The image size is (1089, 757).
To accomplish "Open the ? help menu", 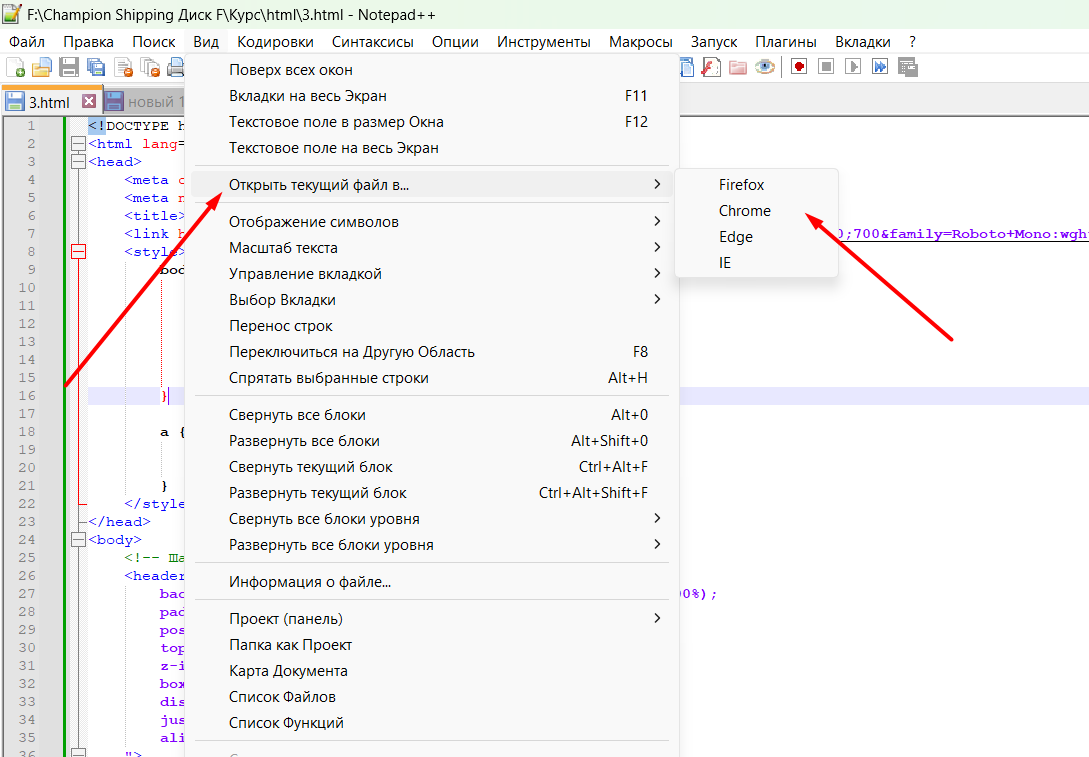I will tap(912, 42).
